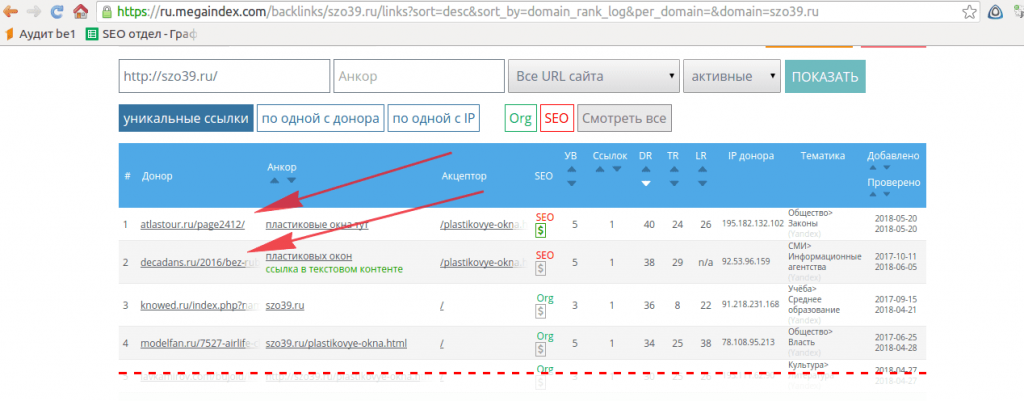Click the Анкор input field
The image size is (1024, 401).
419,76
